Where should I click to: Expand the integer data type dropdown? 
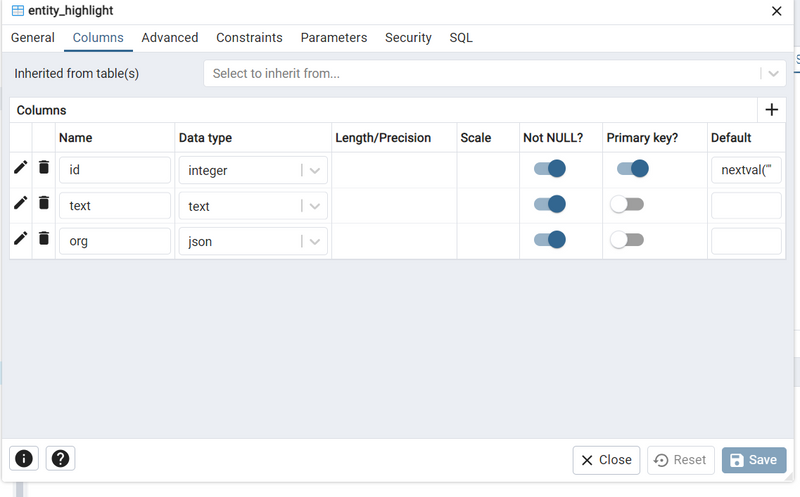click(x=315, y=171)
